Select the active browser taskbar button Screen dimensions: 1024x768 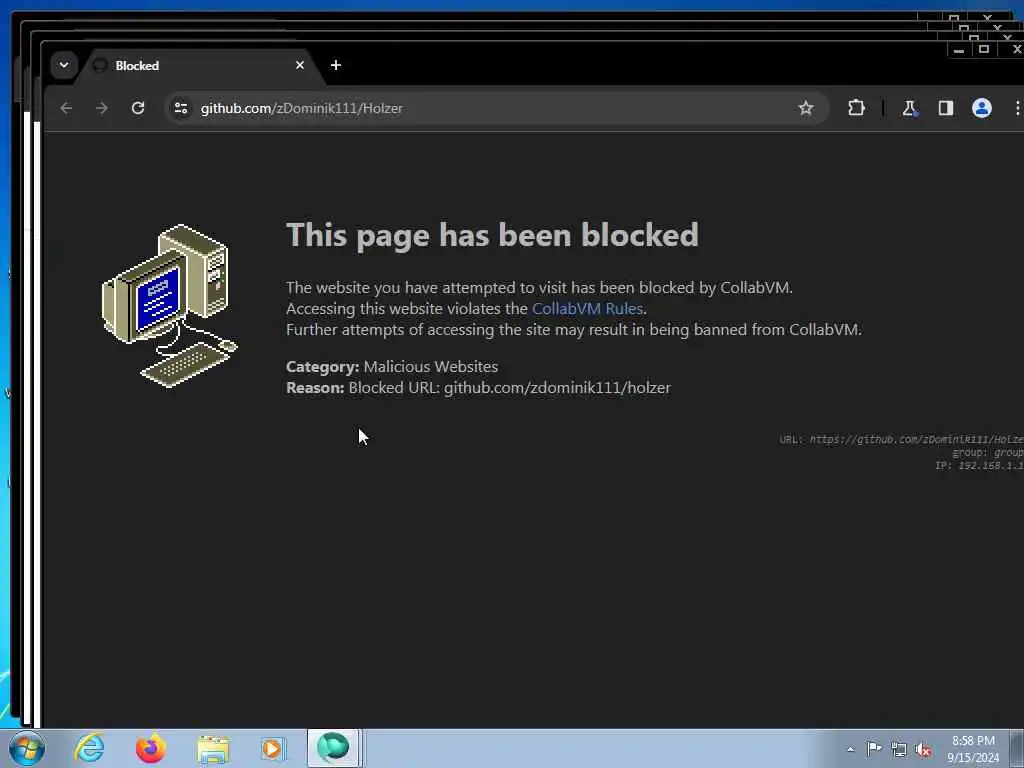pos(334,748)
